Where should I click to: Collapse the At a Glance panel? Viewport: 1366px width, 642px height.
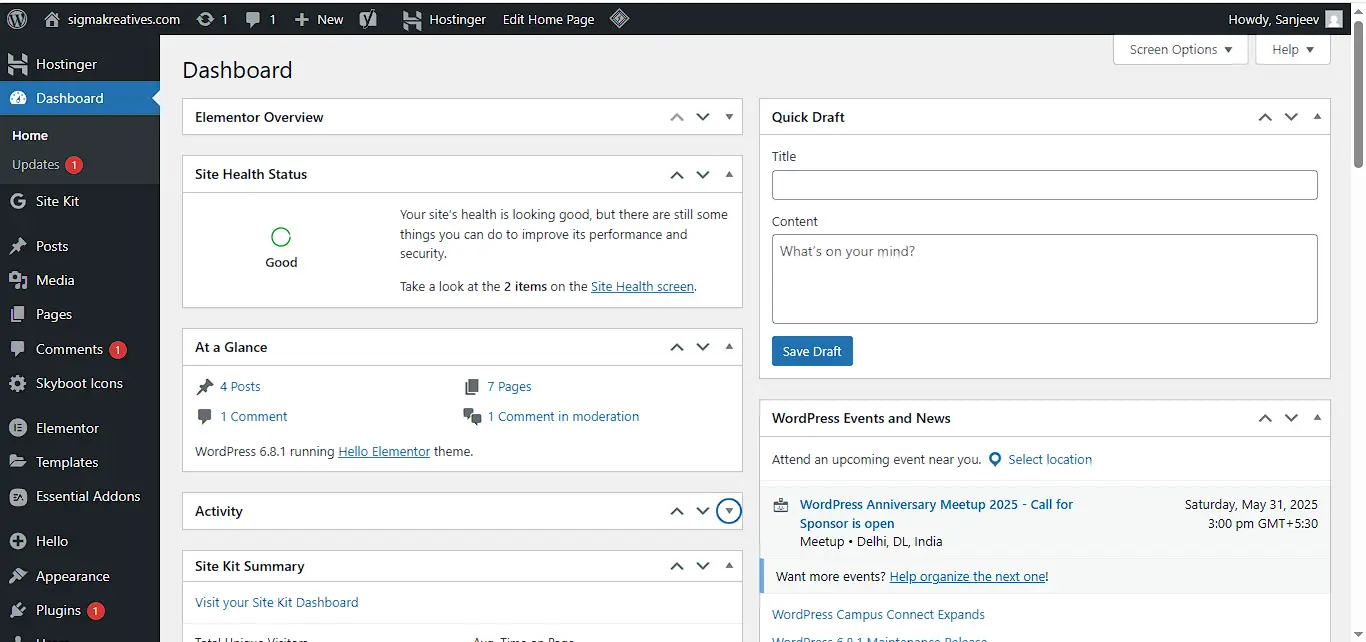(729, 347)
